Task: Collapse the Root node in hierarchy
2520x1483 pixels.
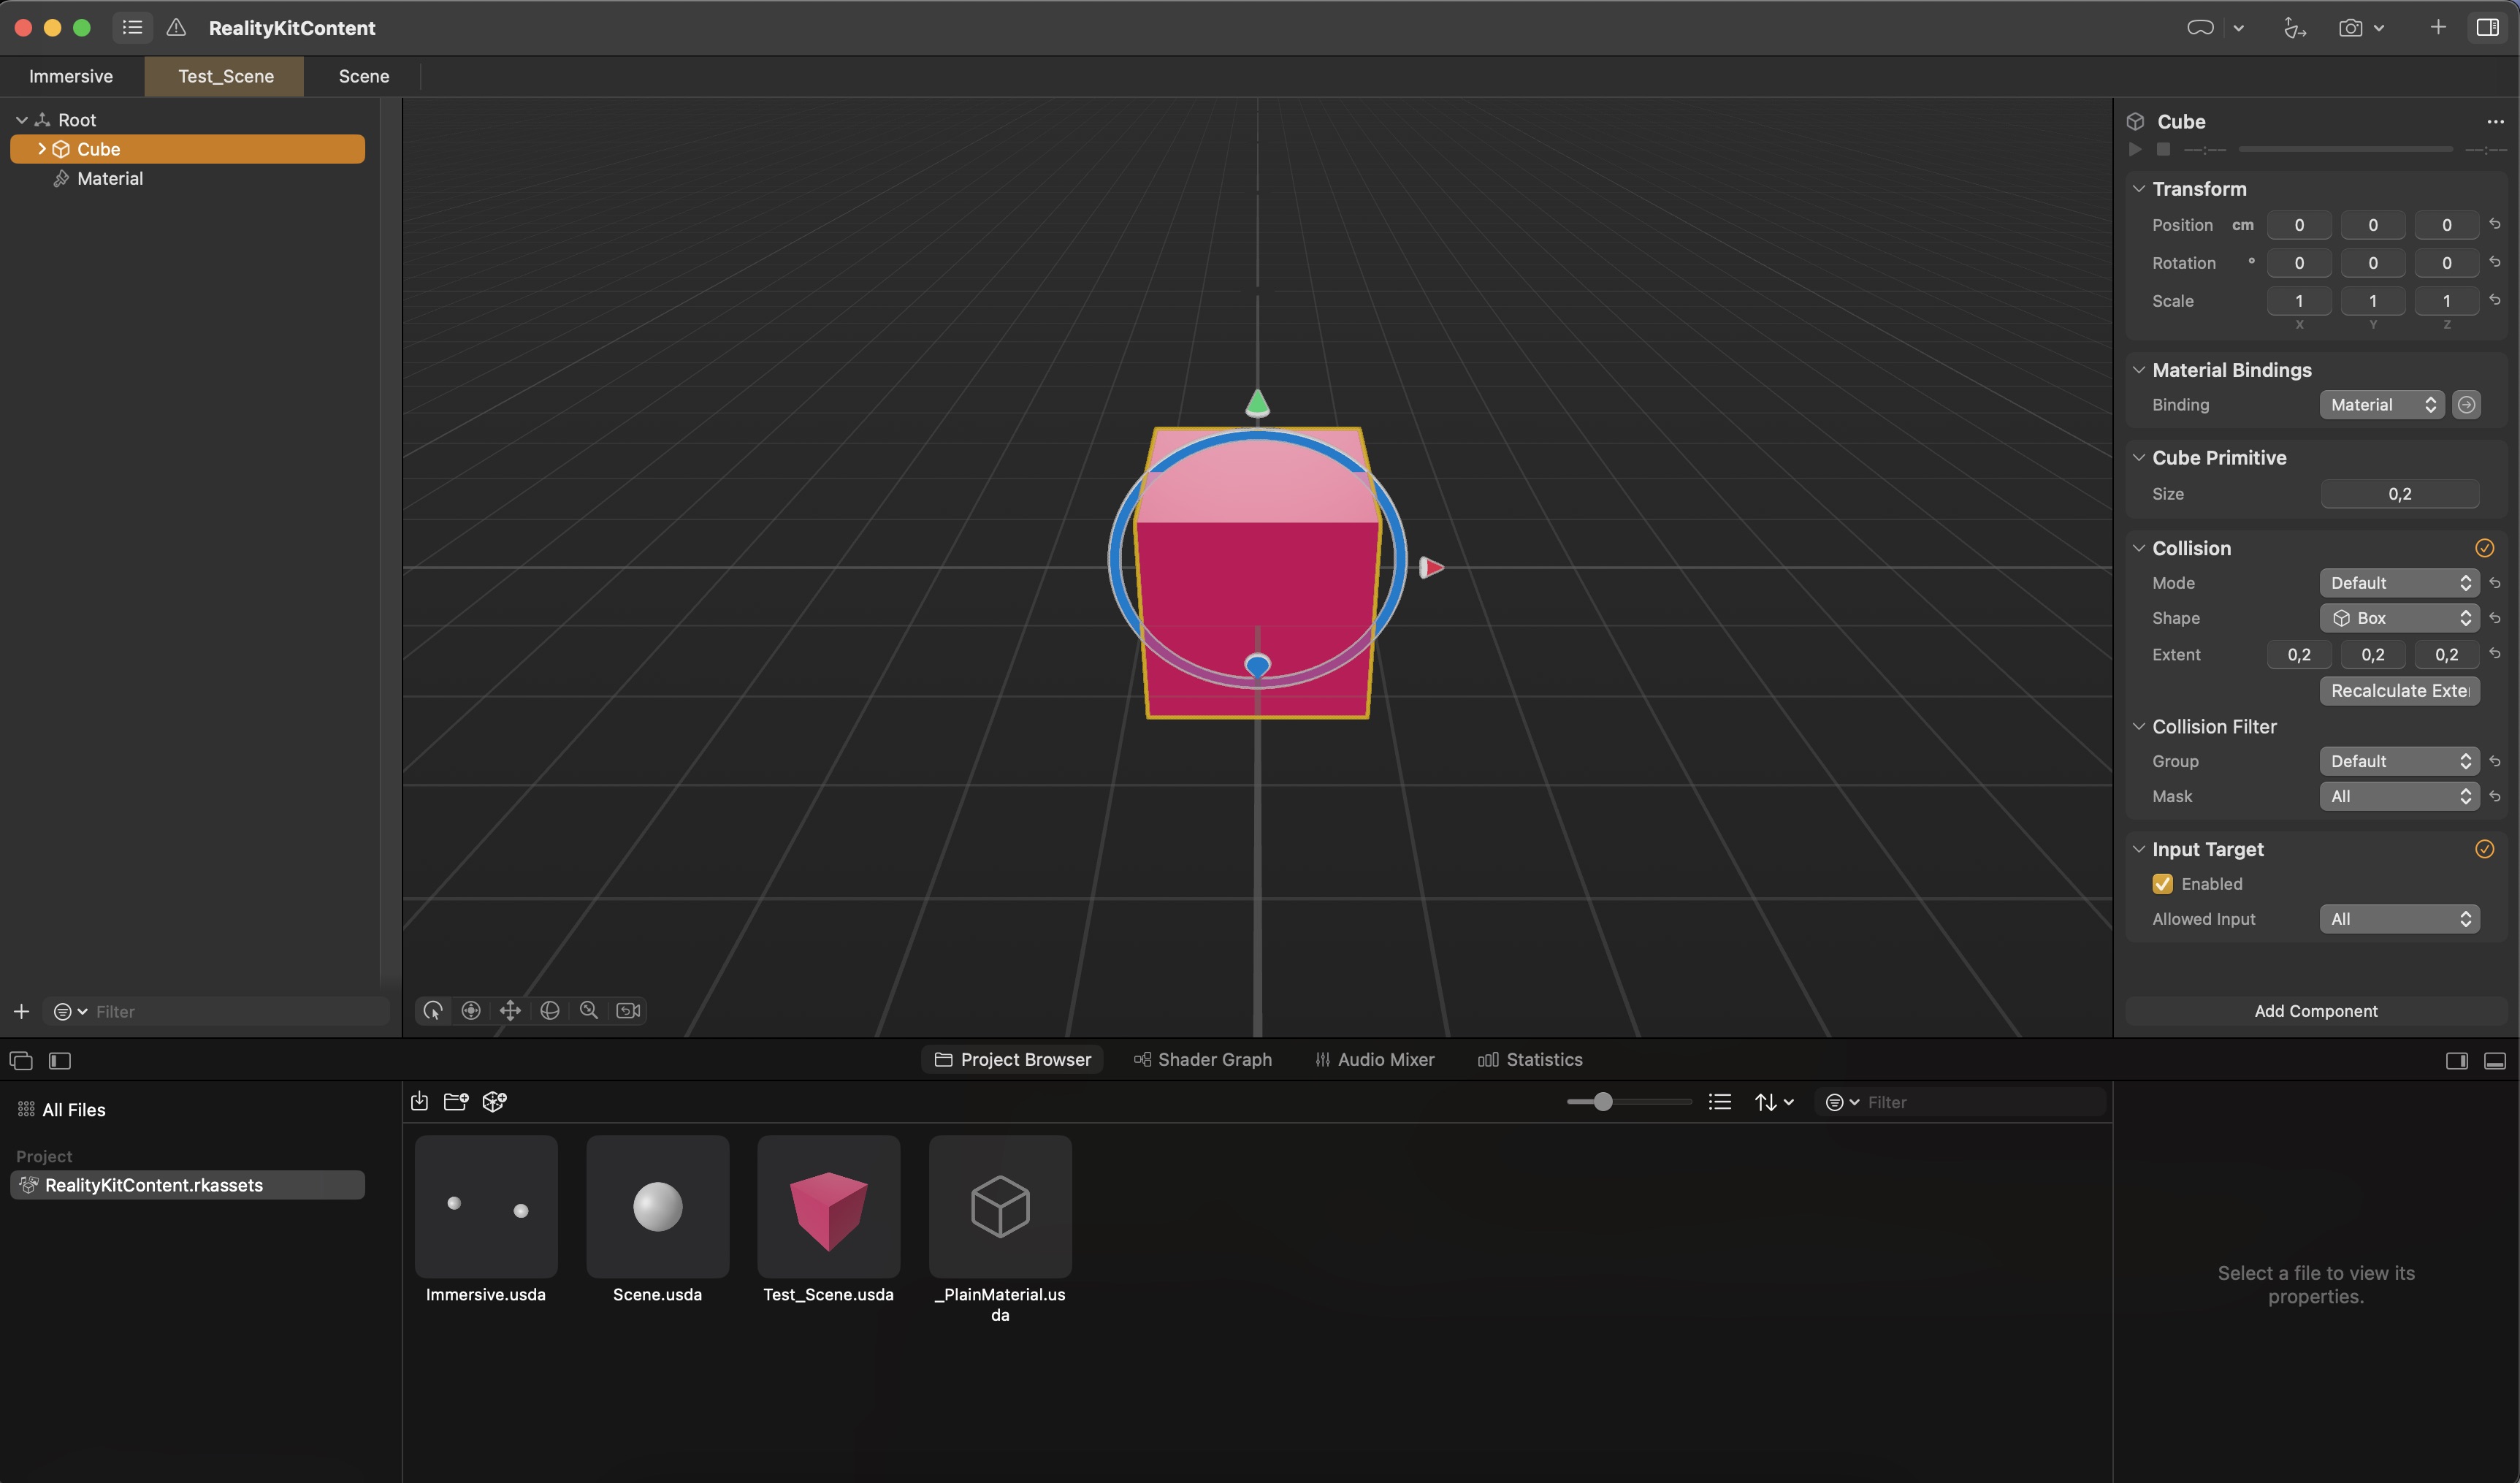Action: pos(21,119)
